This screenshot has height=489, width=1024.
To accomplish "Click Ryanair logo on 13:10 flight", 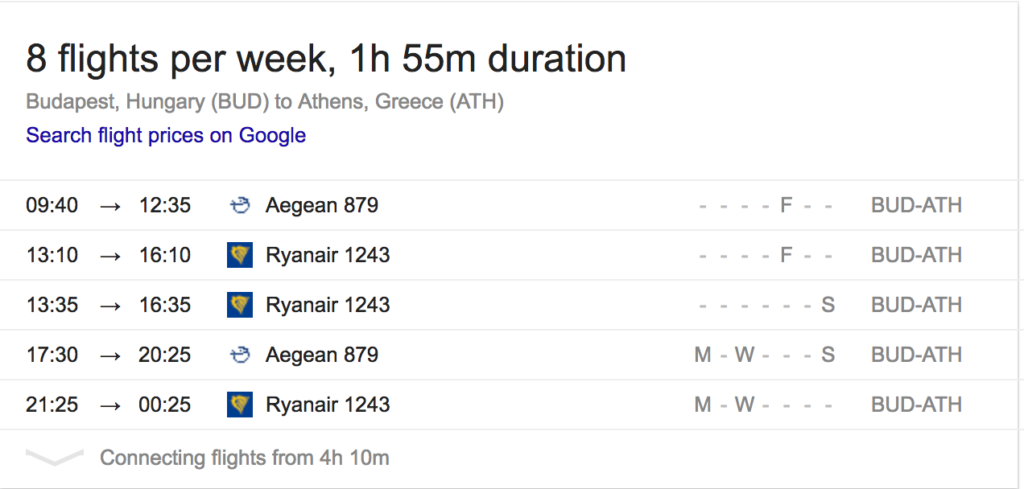I will [x=240, y=255].
